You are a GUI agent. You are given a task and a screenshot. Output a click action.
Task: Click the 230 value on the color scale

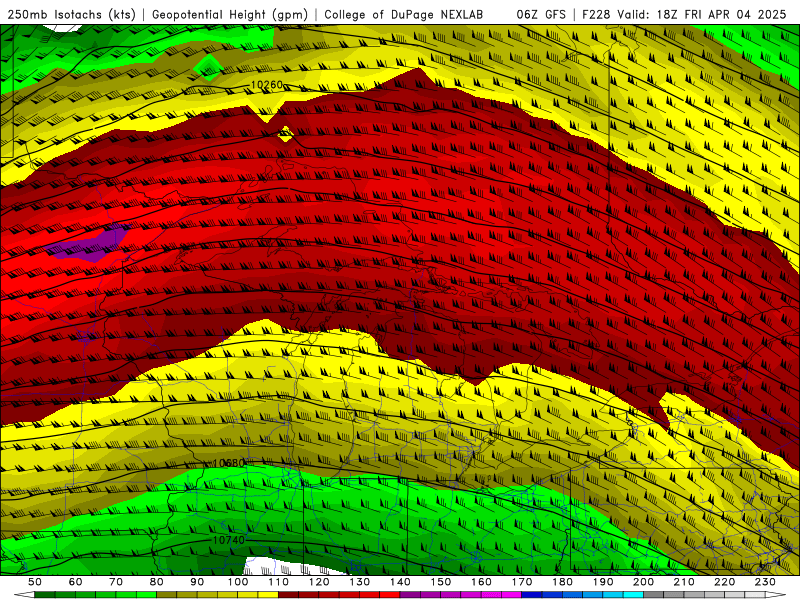click(x=765, y=582)
